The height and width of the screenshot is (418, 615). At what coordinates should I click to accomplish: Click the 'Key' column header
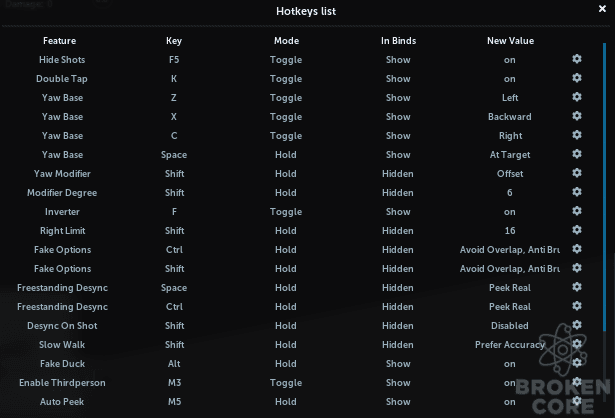point(174,41)
